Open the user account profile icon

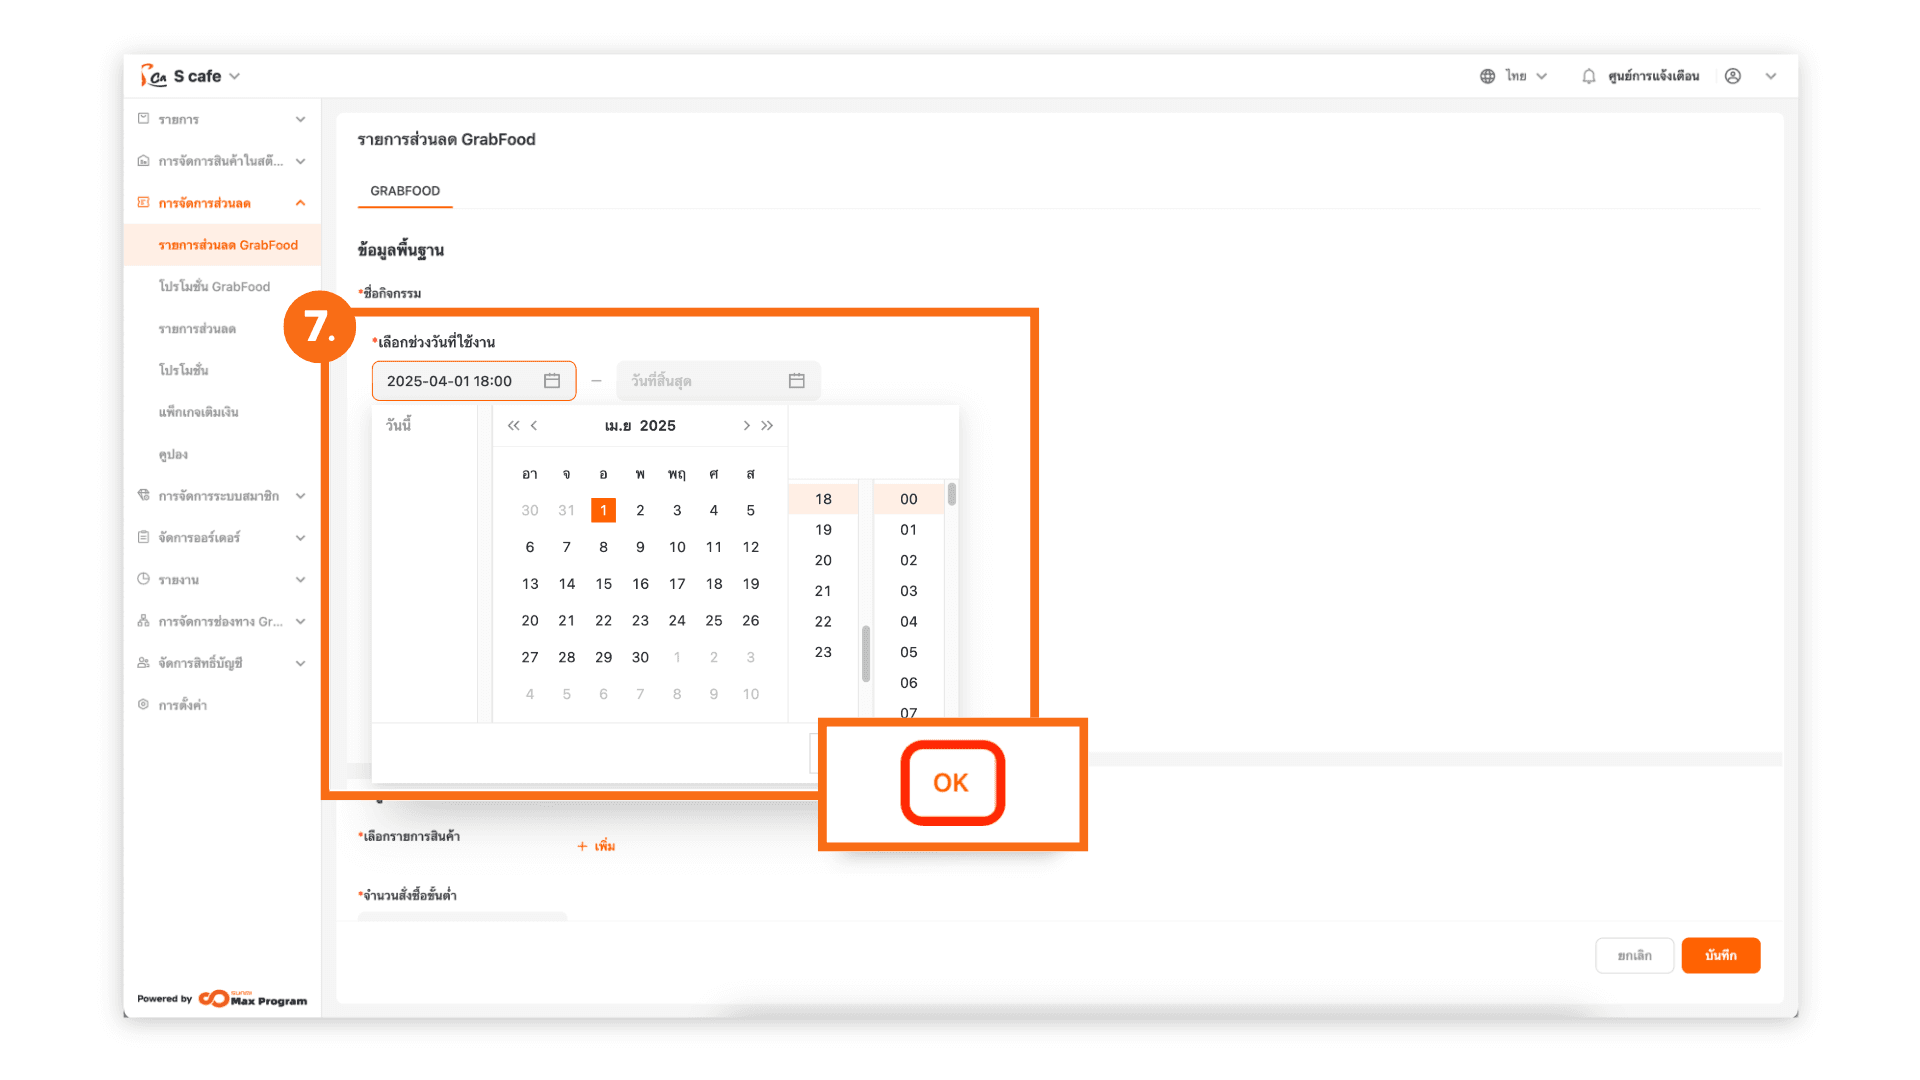pyautogui.click(x=1733, y=76)
